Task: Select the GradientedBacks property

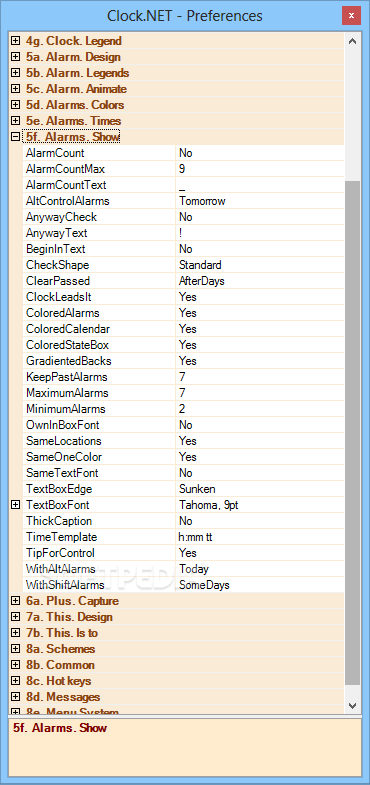Action: click(69, 361)
